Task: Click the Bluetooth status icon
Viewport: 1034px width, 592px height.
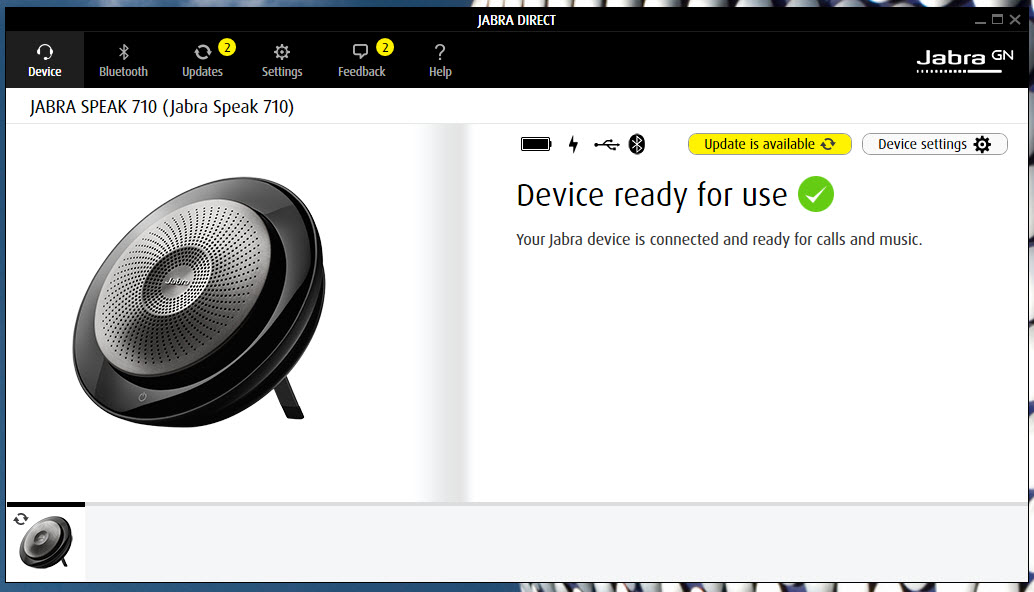Action: (636, 144)
